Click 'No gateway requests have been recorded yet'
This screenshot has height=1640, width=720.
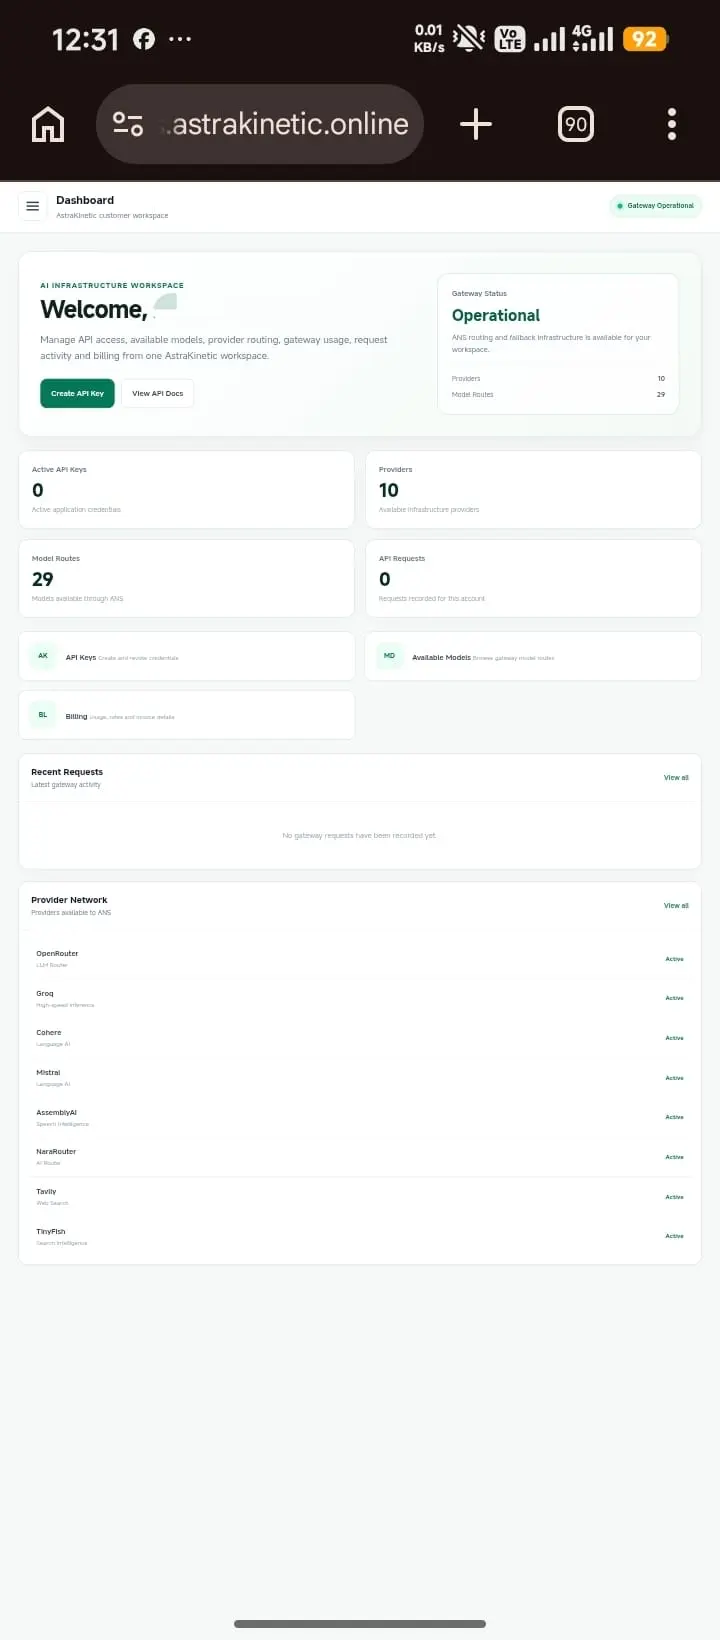click(360, 836)
